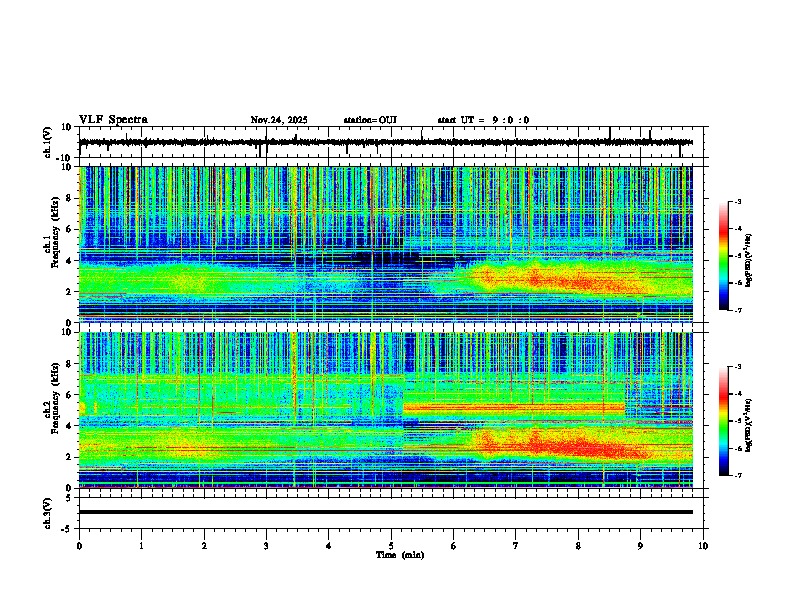Click the '-6' label on ch.2 color bar
Viewport: 792px width, 612px height.
pos(737,448)
